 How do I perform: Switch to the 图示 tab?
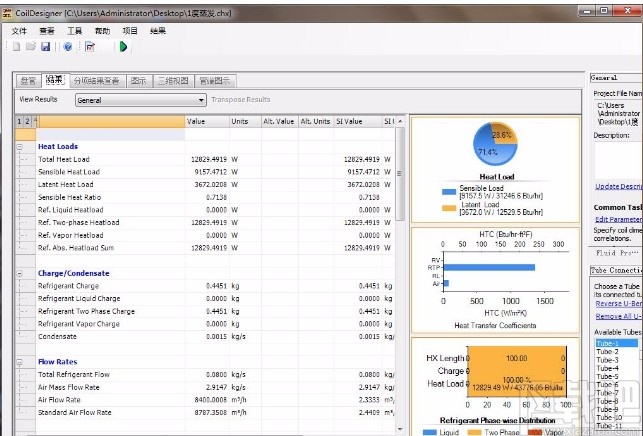tap(139, 81)
